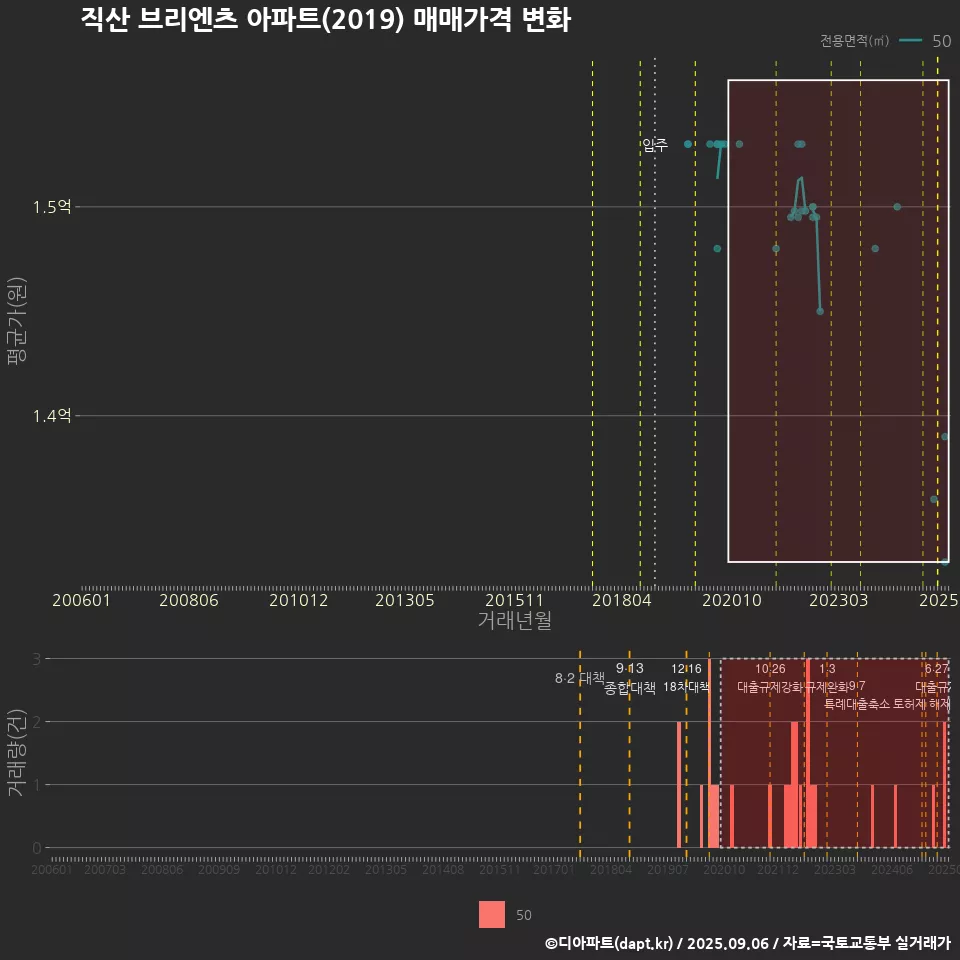Click the '거래년월' x-axis title
960x960 pixels.
click(x=514, y=620)
